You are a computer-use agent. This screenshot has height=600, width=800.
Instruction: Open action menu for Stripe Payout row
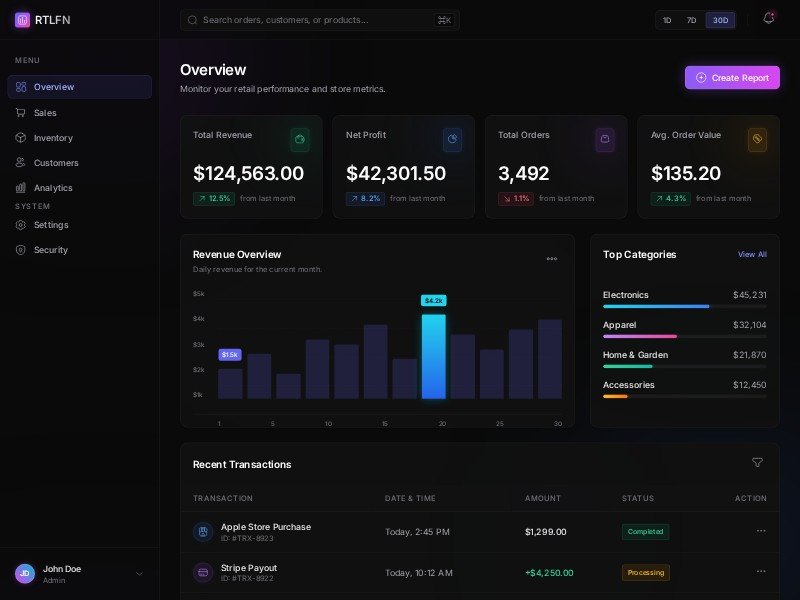[760, 572]
